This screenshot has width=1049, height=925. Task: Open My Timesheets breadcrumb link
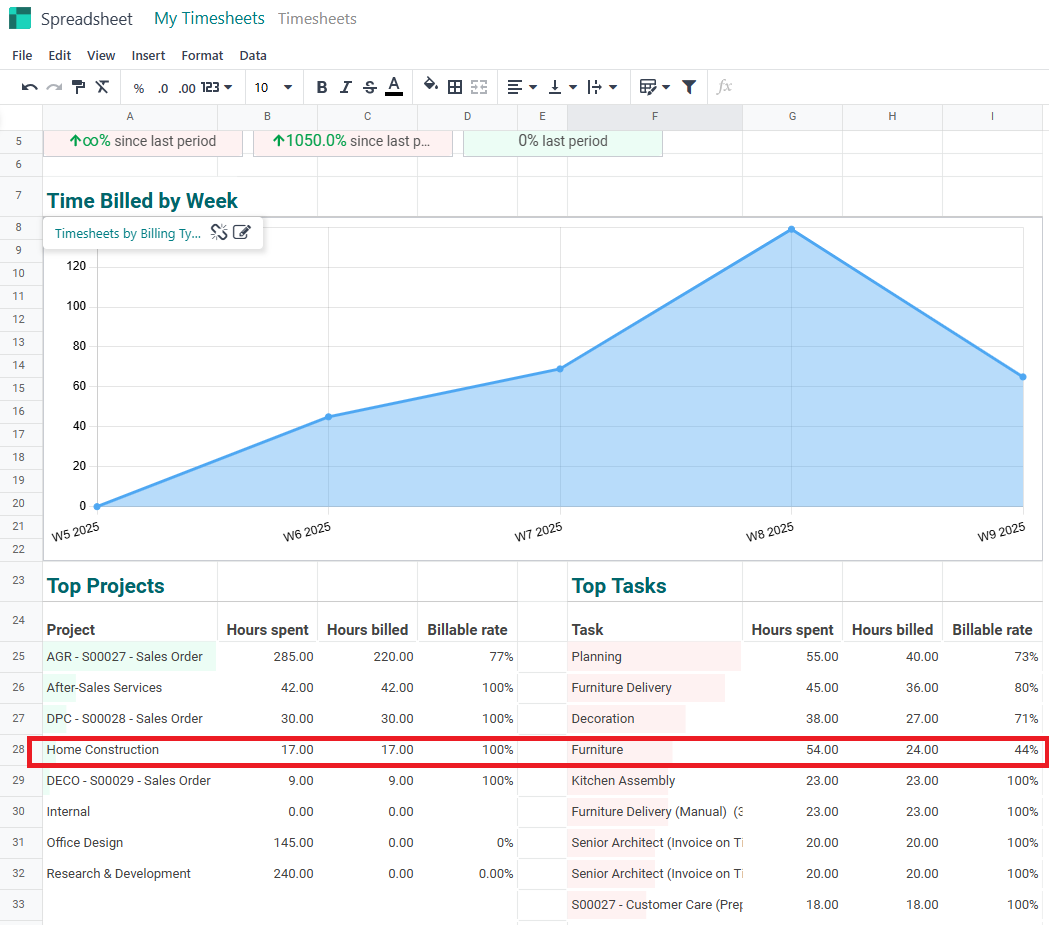209,18
